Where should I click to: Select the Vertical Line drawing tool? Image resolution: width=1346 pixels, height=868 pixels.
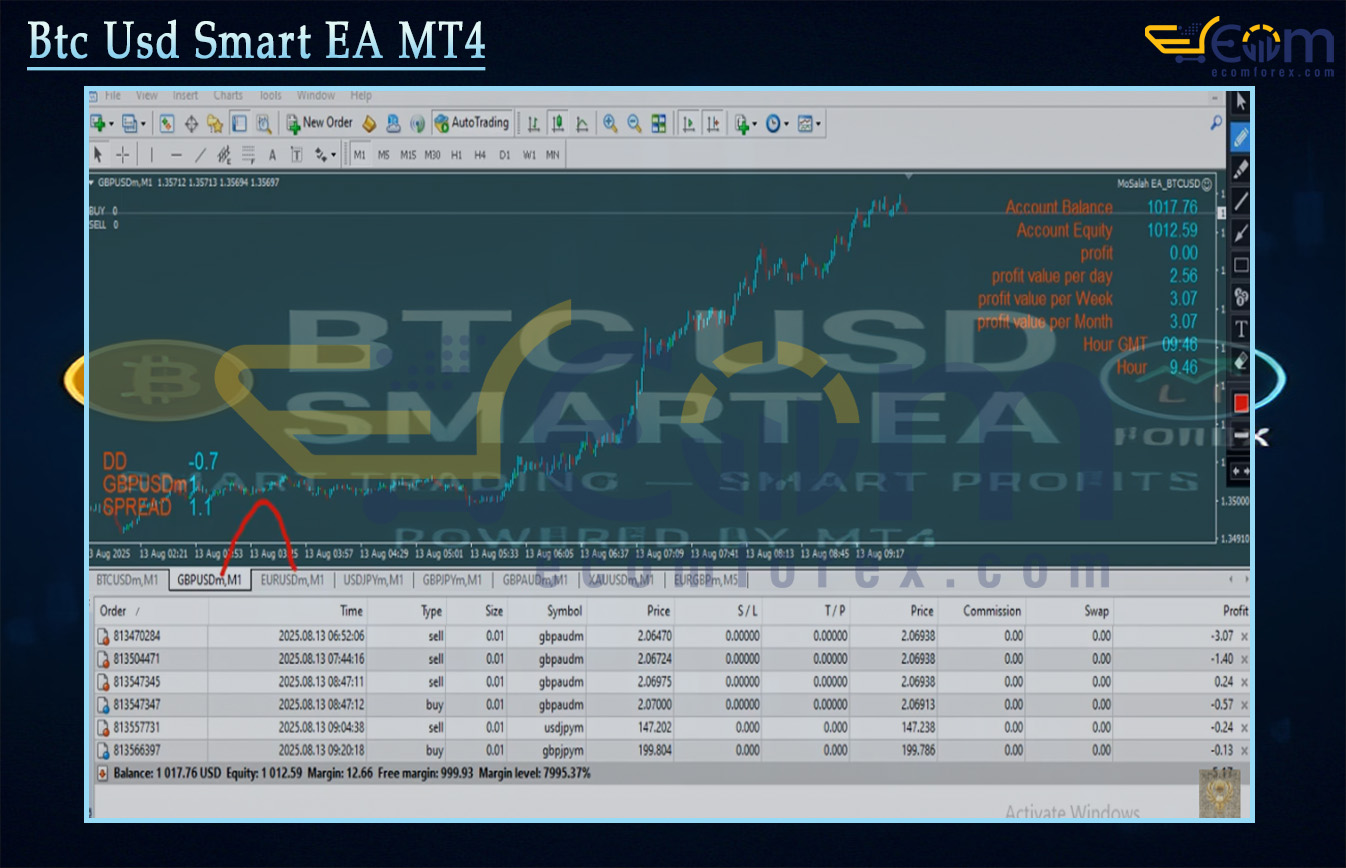pos(152,155)
